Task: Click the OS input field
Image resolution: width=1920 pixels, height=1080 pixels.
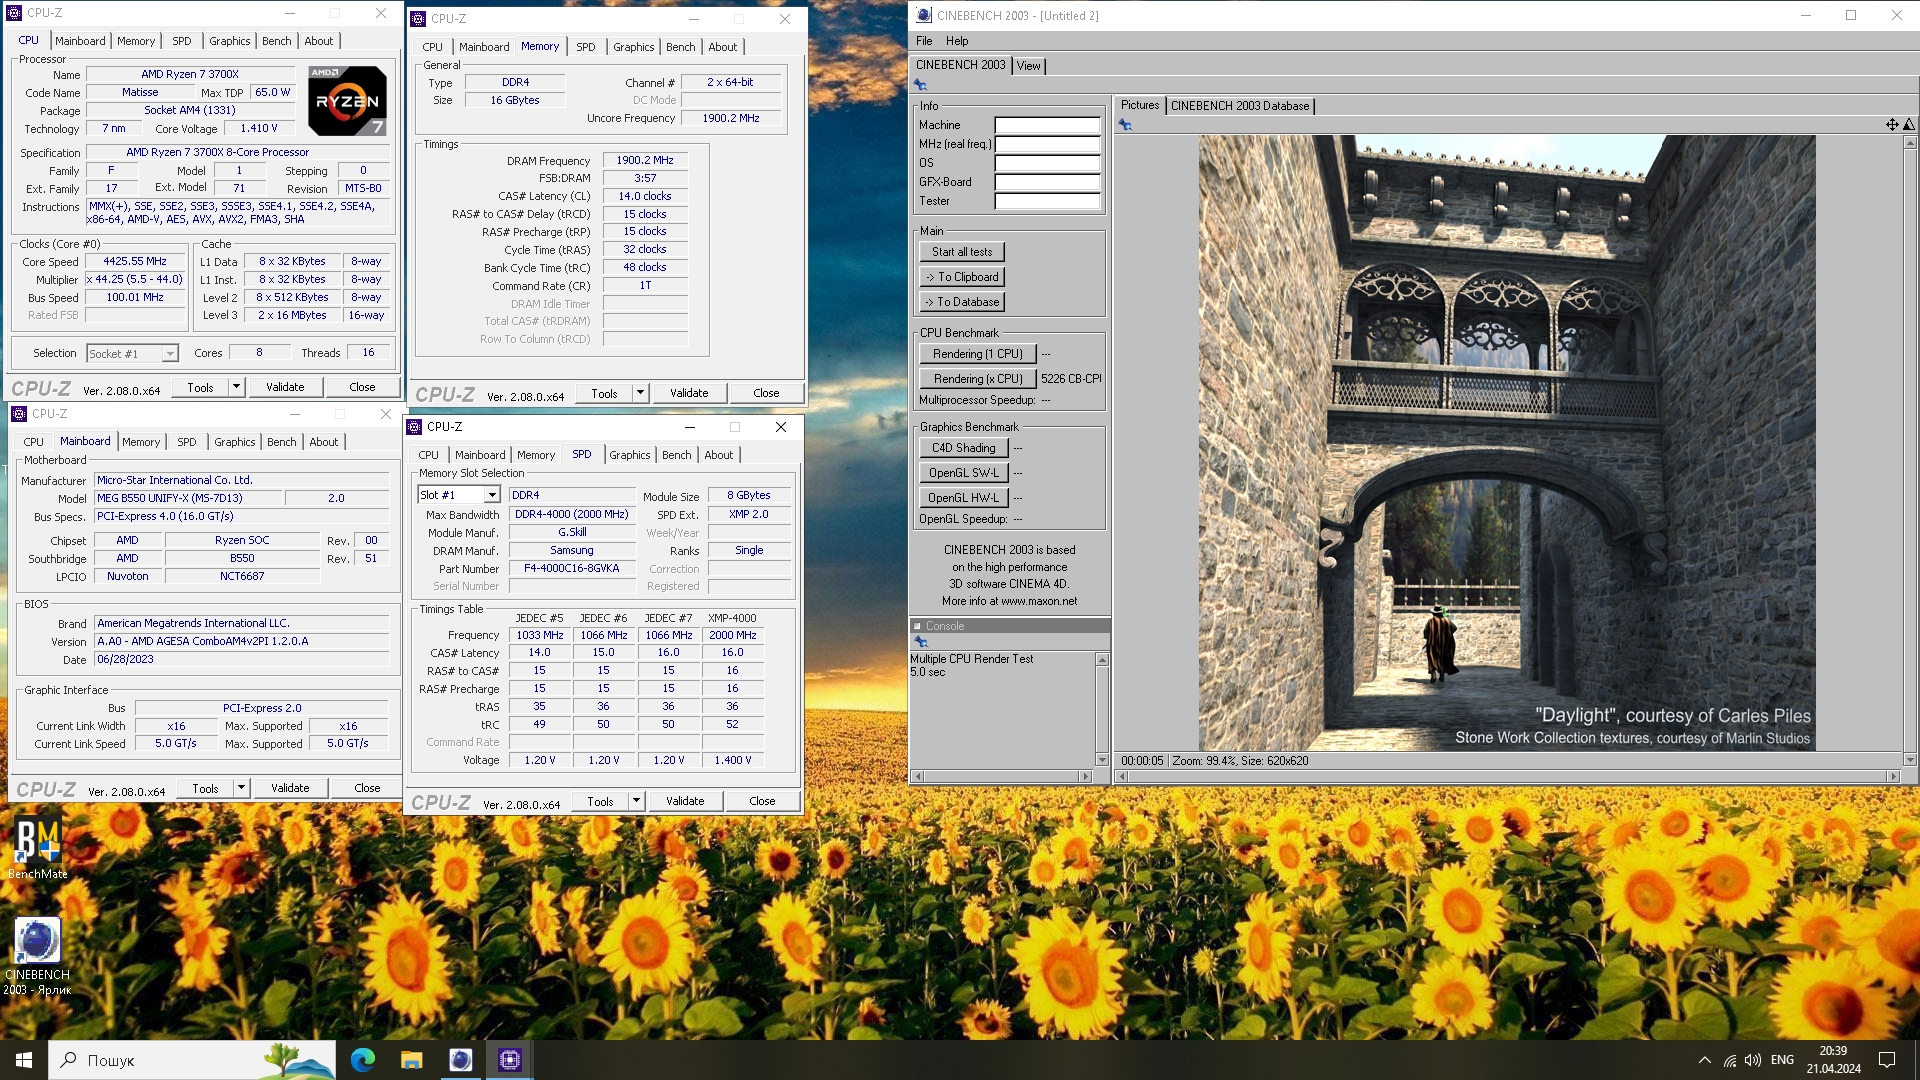Action: [x=1047, y=163]
